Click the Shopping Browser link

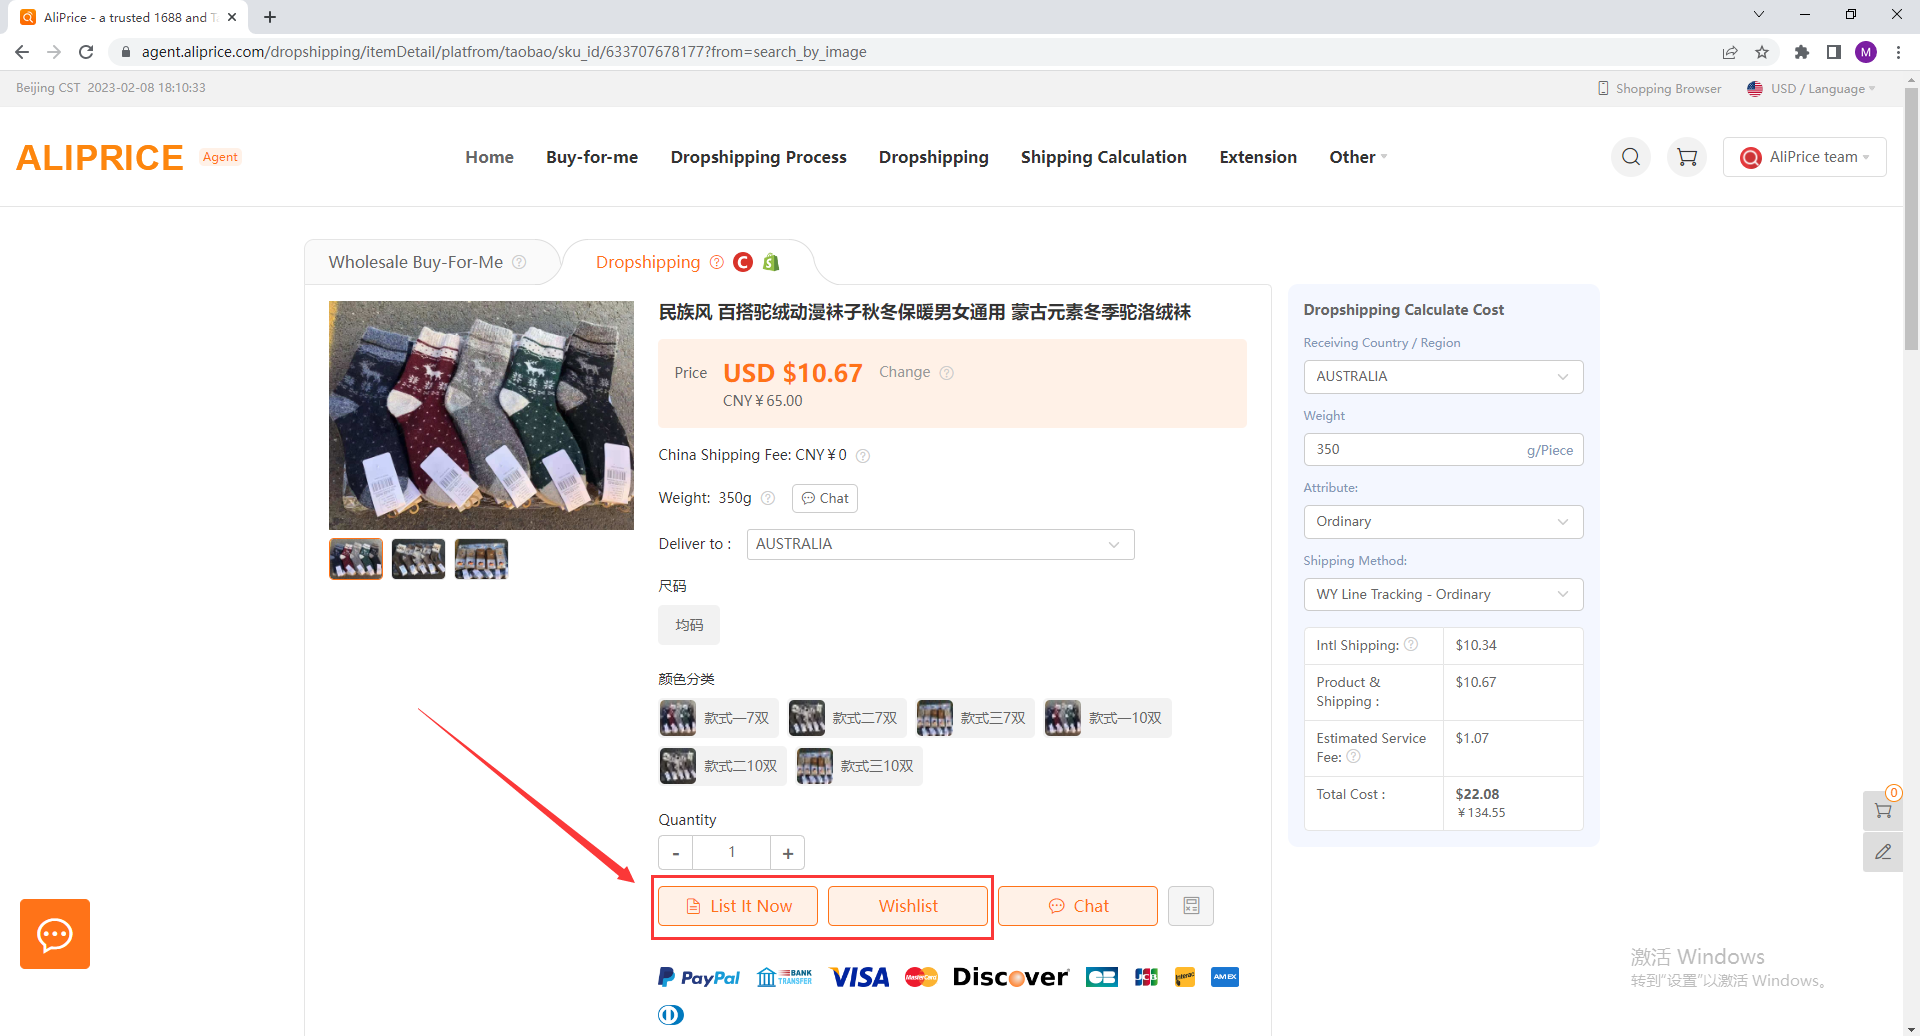pos(1660,89)
